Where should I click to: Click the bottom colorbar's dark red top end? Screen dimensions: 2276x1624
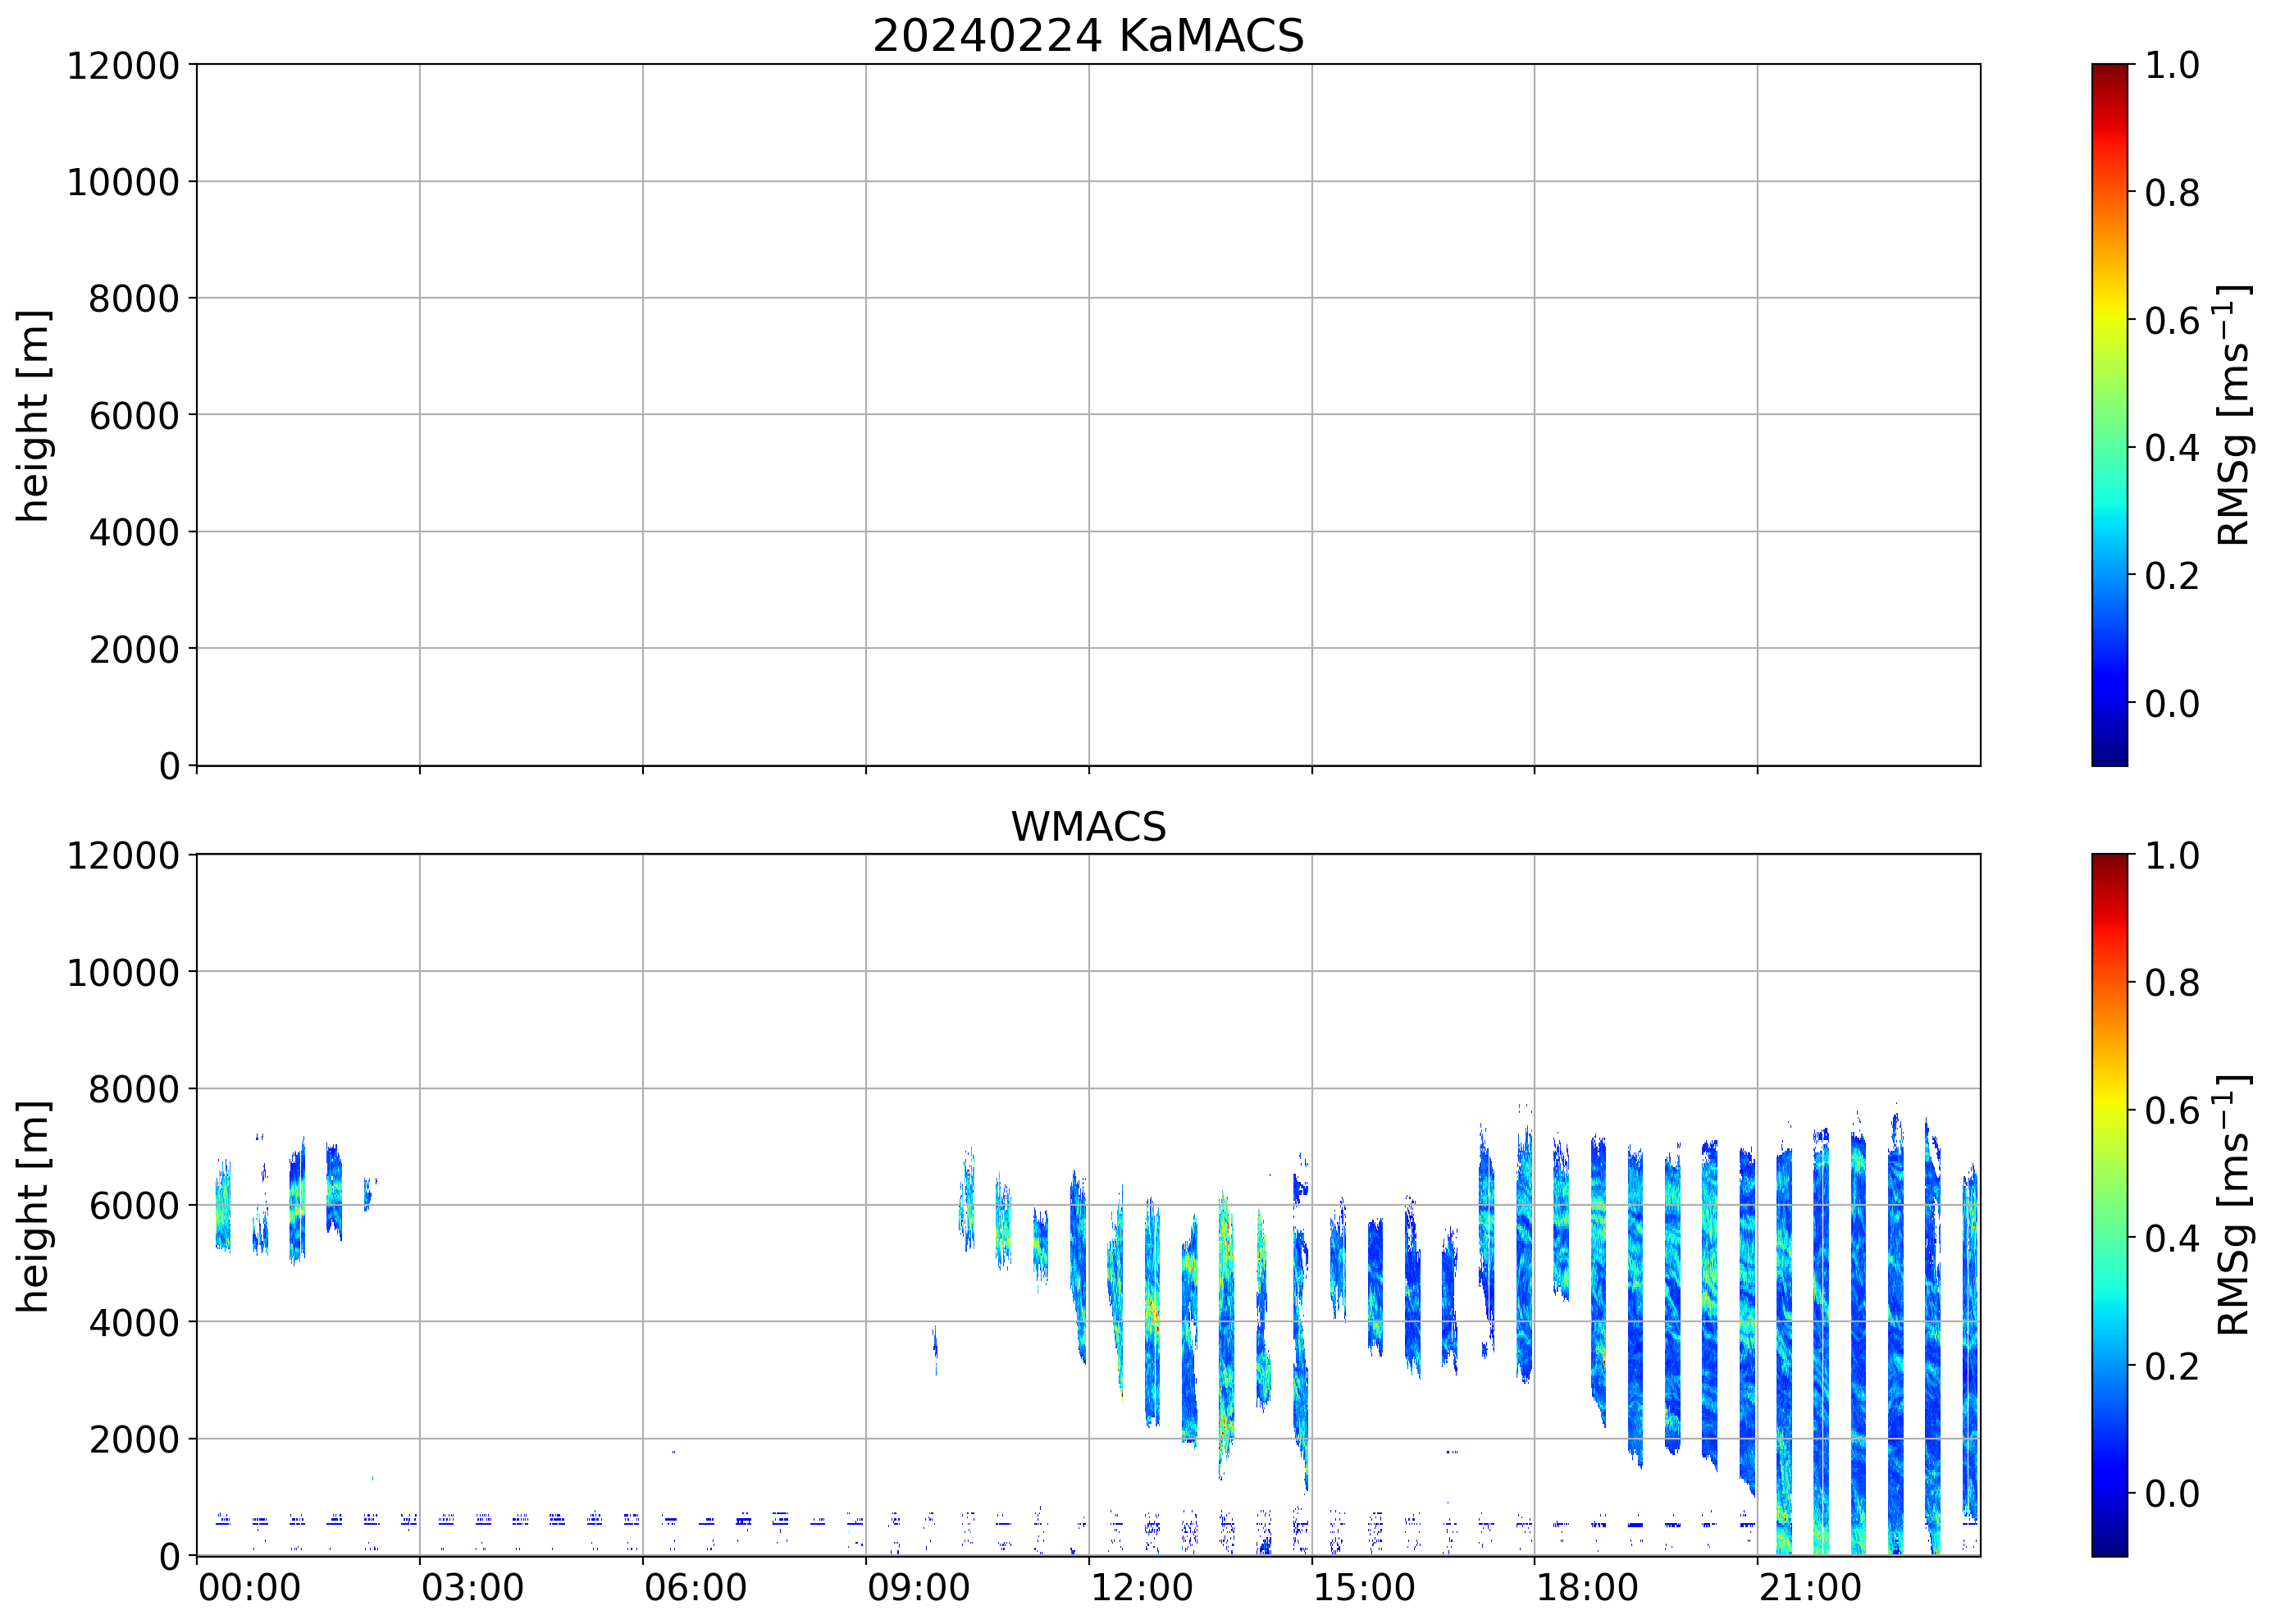(2109, 861)
